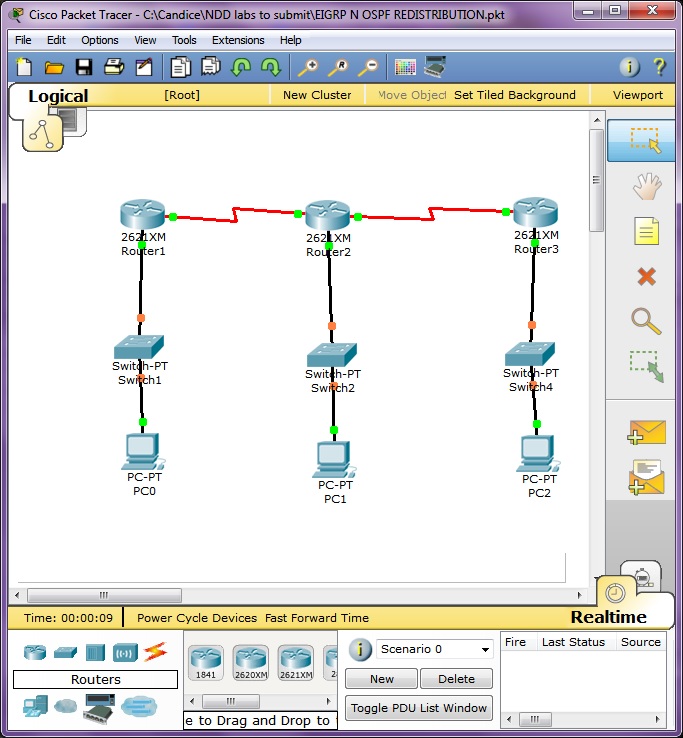Switch to the Realtime mode tab
The height and width of the screenshot is (738, 683).
[x=610, y=616]
